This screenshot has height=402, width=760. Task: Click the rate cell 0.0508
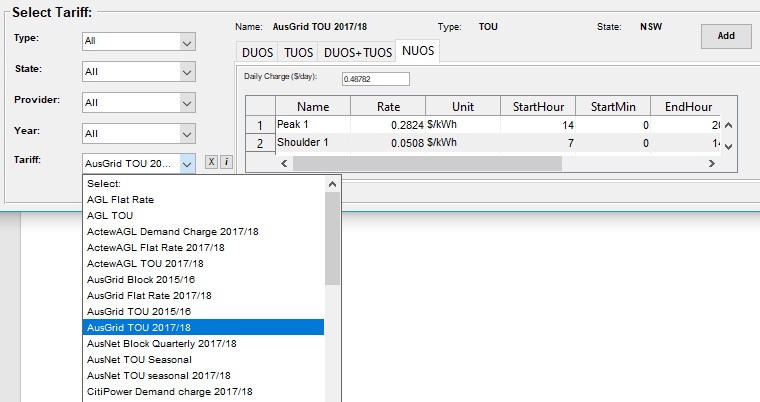pyautogui.click(x=388, y=143)
